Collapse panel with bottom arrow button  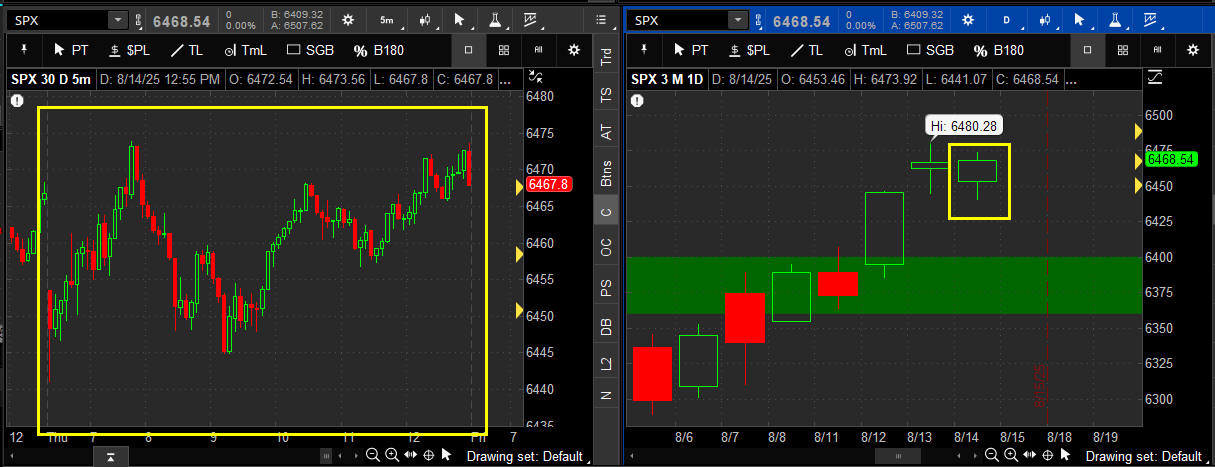pyautogui.click(x=110, y=456)
